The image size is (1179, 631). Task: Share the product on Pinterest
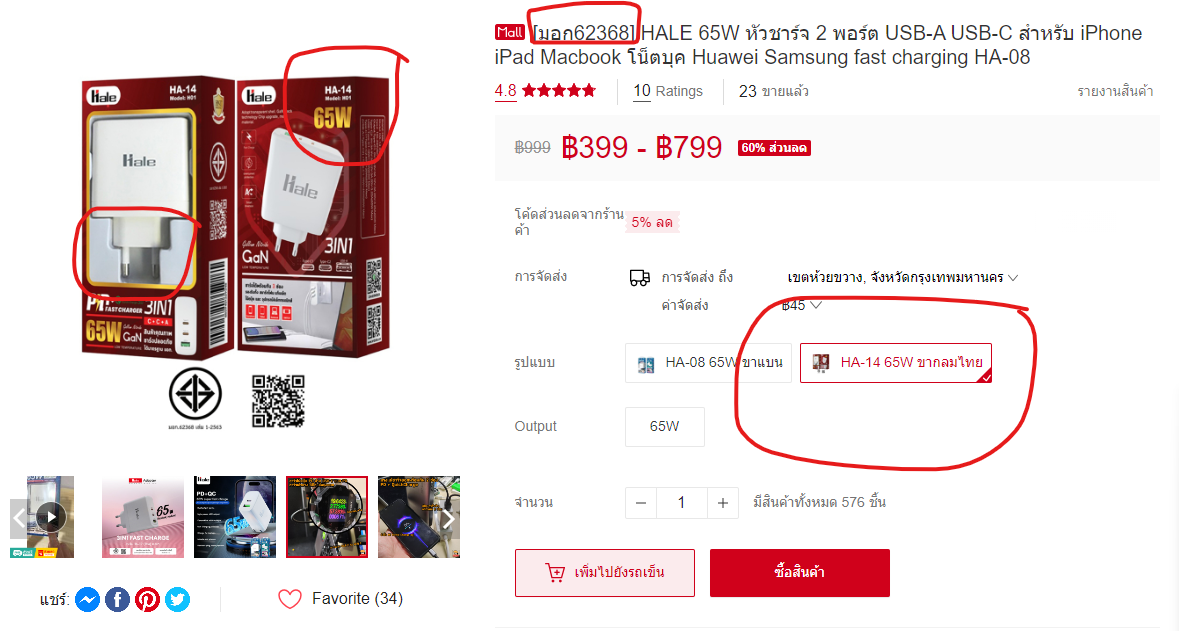coord(147,599)
